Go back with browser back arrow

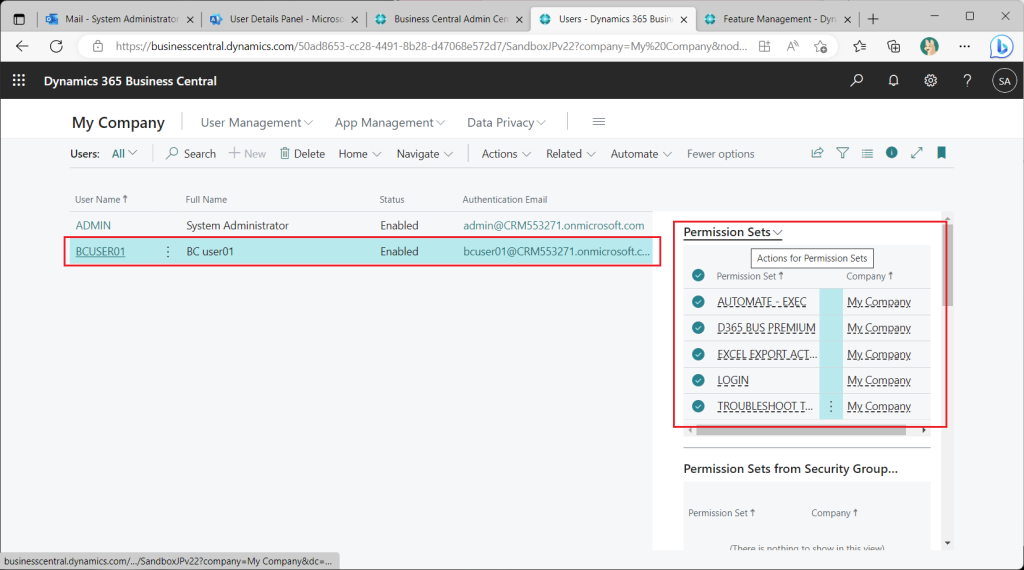pos(22,46)
